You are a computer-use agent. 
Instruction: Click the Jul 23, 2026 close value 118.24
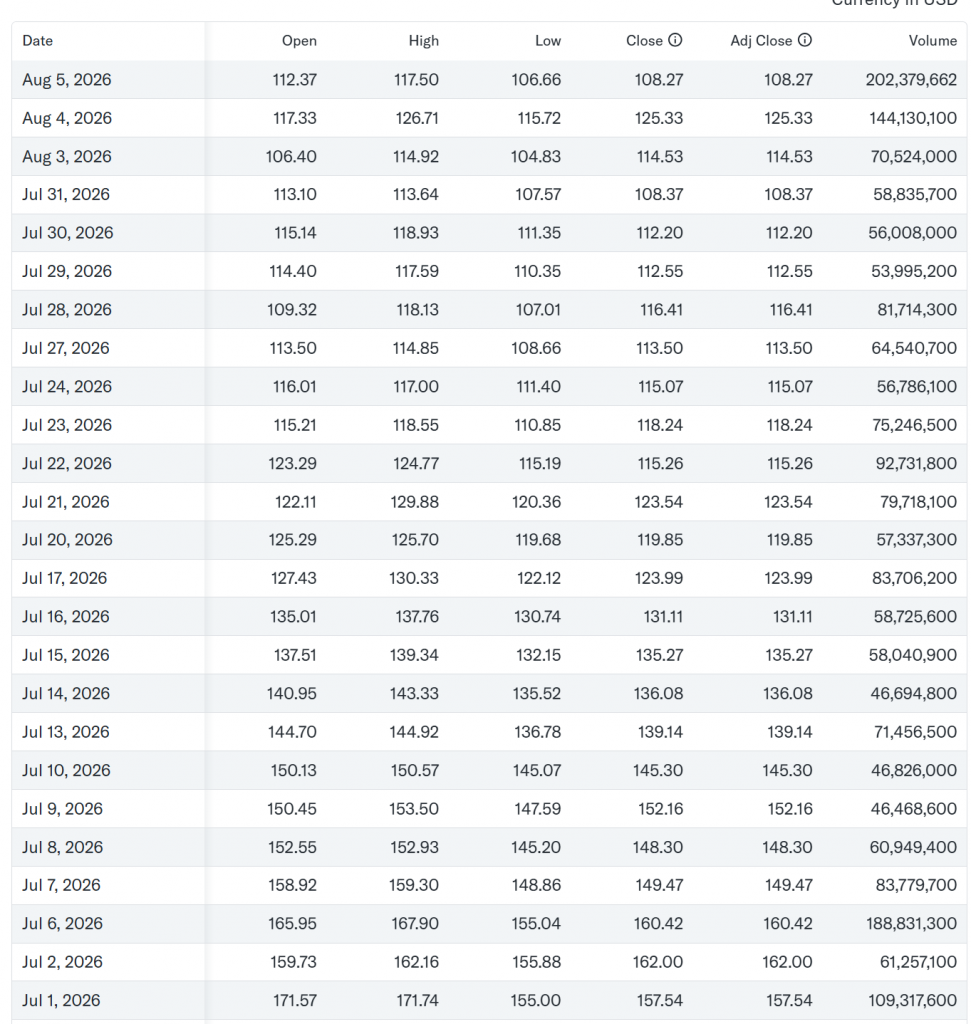[660, 425]
